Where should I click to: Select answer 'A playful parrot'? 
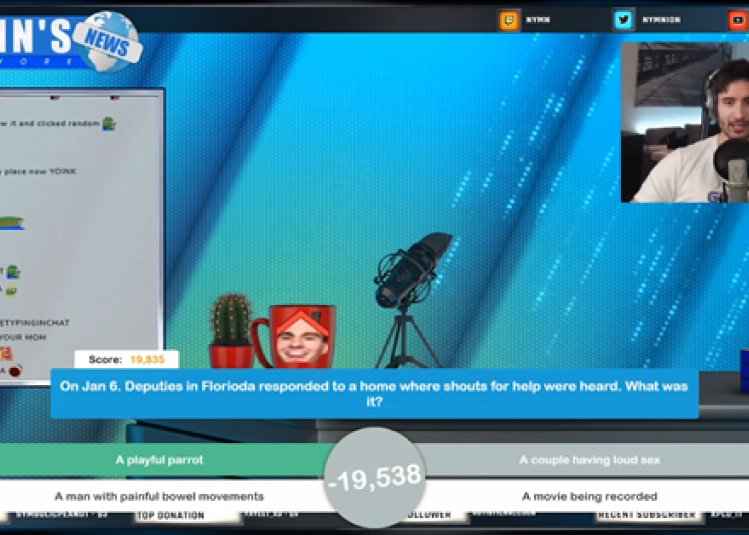pyautogui.click(x=160, y=460)
